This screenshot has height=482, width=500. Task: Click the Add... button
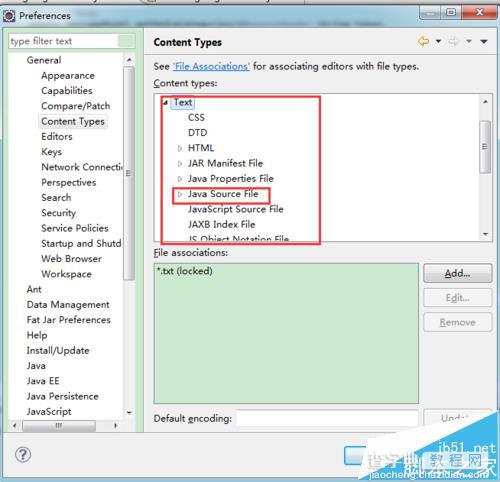(457, 273)
